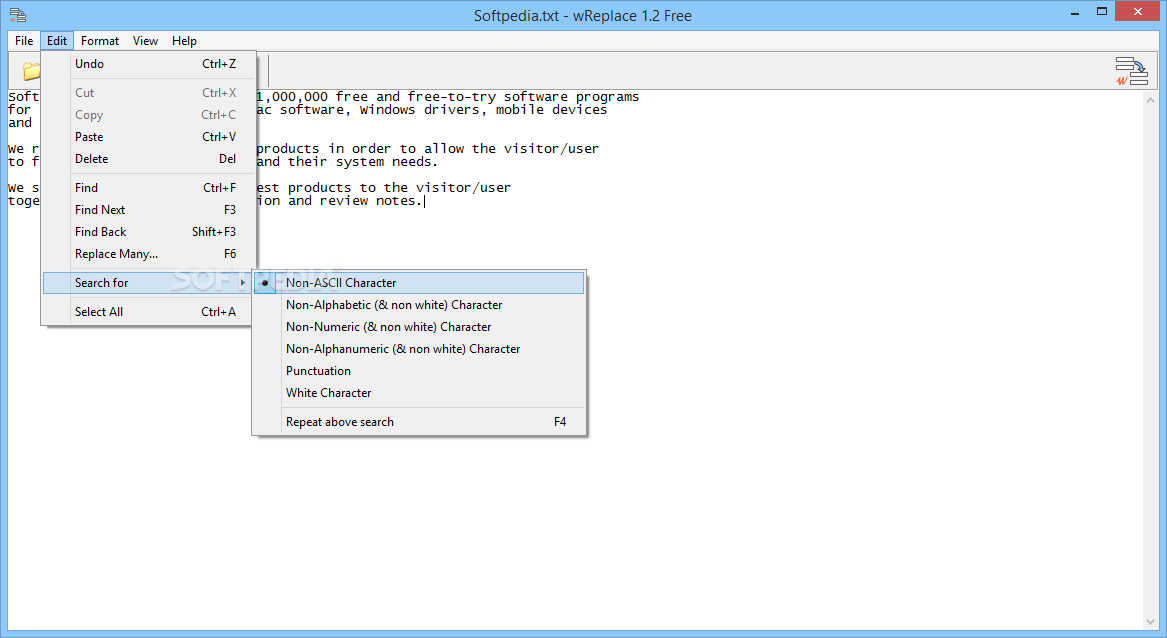Choose Paste from the Edit menu
The height and width of the screenshot is (638, 1167).
[149, 137]
